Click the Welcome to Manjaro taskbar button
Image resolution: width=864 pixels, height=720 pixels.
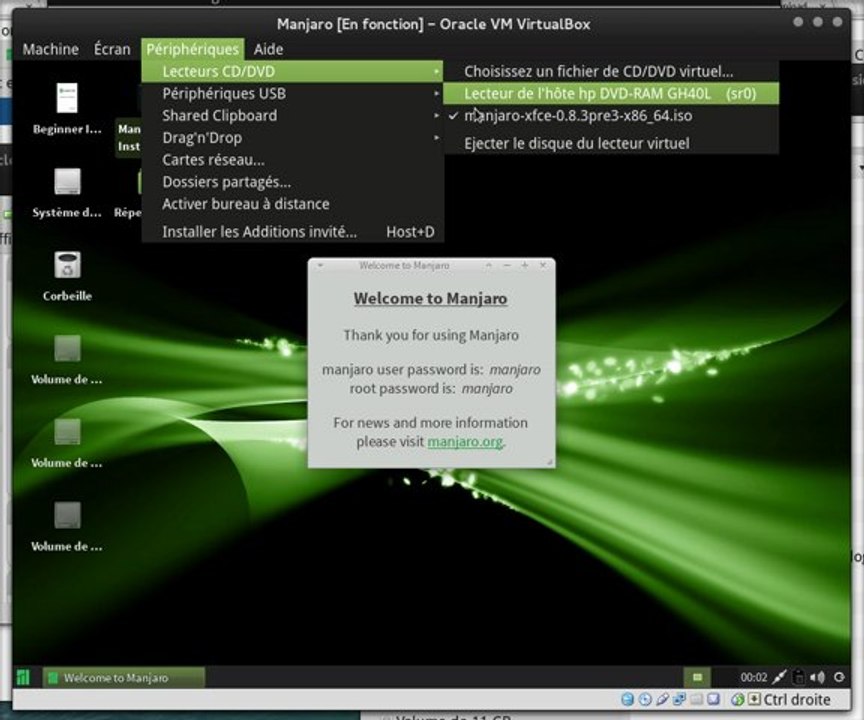(123, 678)
